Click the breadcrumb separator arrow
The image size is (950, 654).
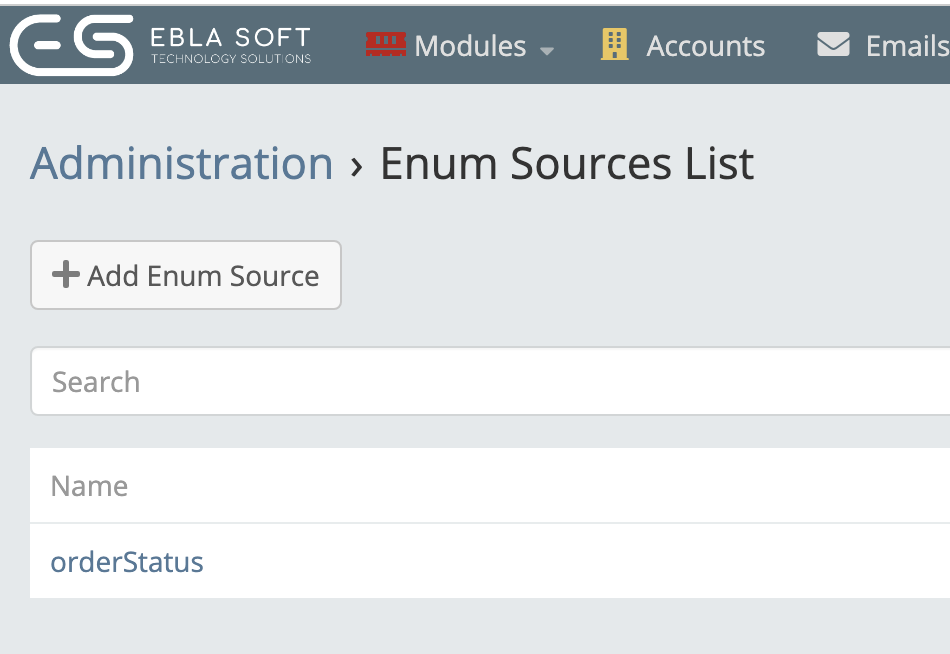[357, 166]
